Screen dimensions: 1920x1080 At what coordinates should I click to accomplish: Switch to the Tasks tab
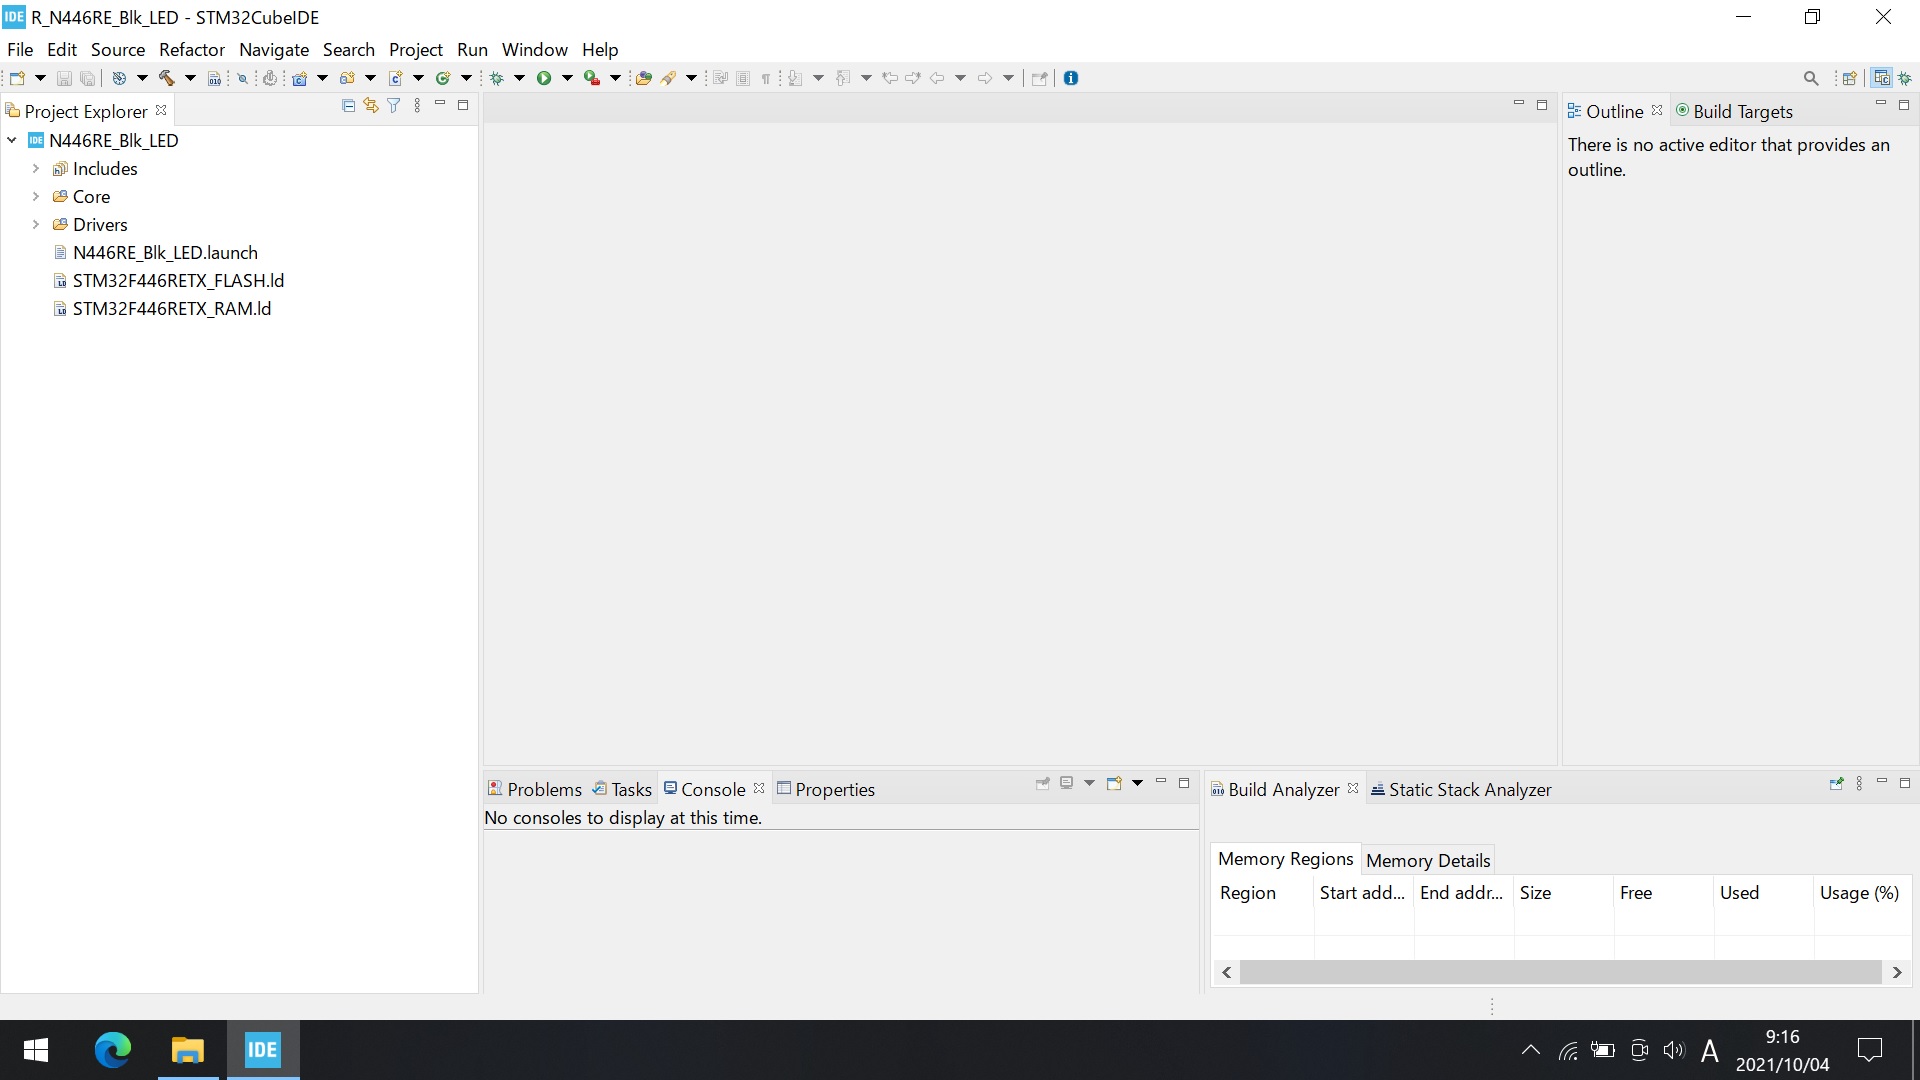click(x=622, y=789)
